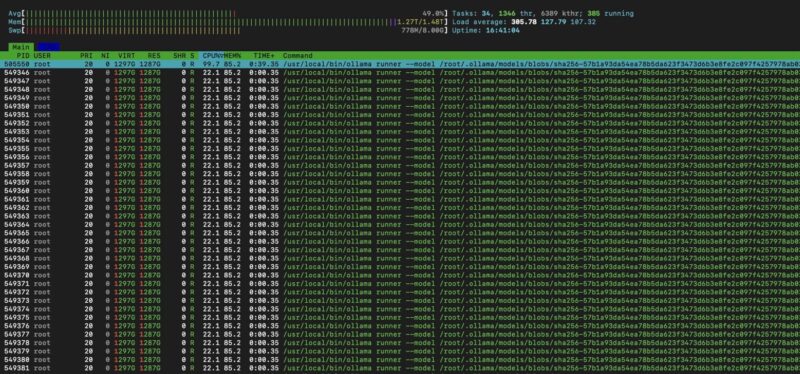Select the highlighted process row 505550
The image size is (800, 374).
pos(400,64)
